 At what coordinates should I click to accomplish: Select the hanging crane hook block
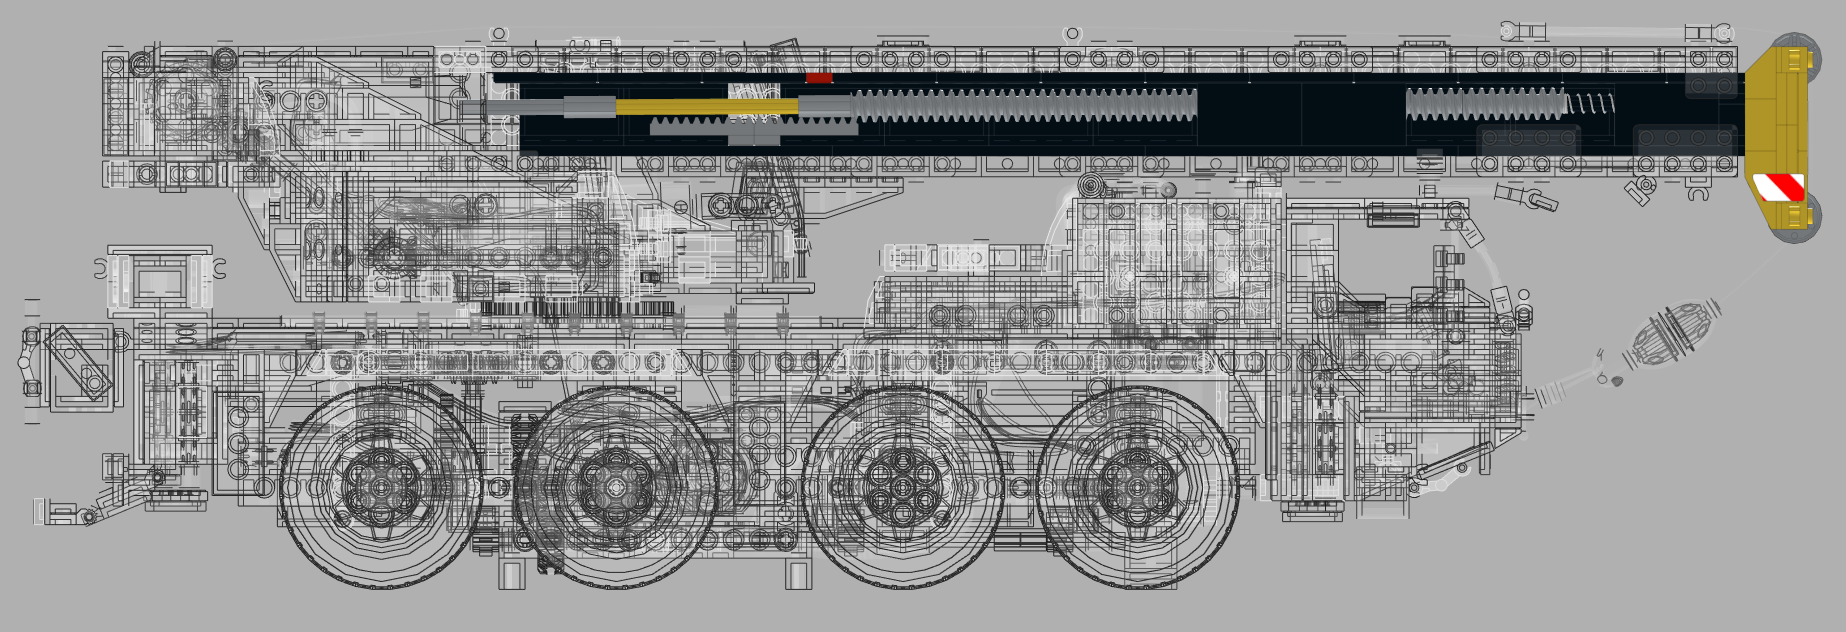tap(1672, 334)
